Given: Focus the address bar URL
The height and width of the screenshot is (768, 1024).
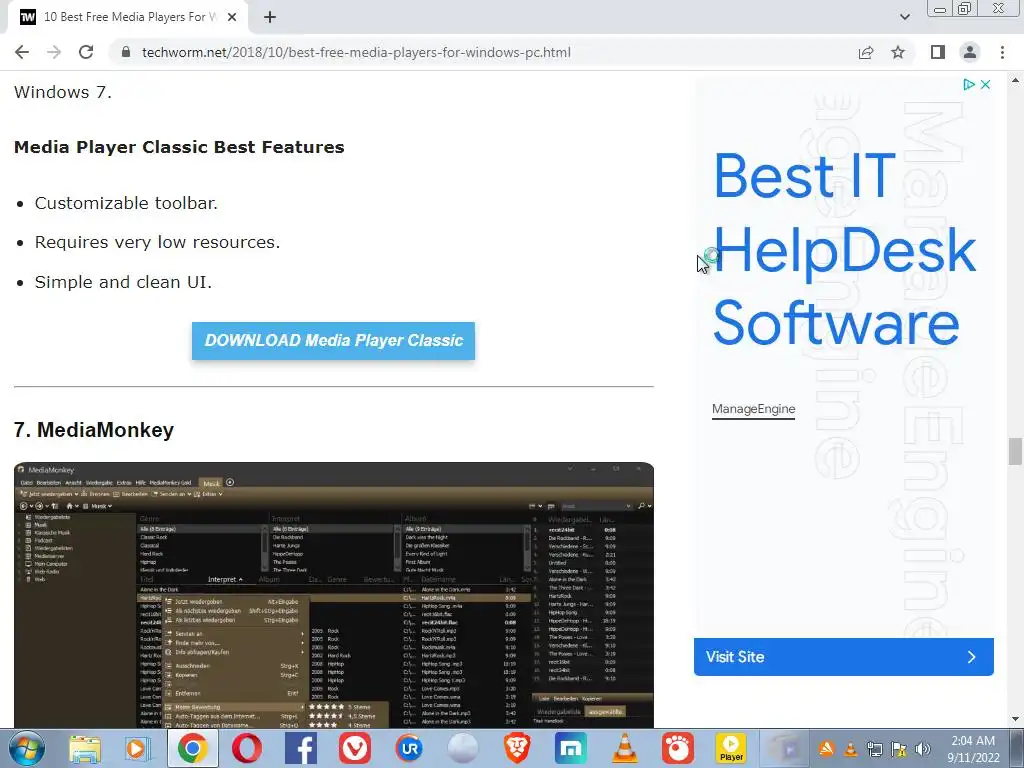Looking at the screenshot, I should pos(356,52).
